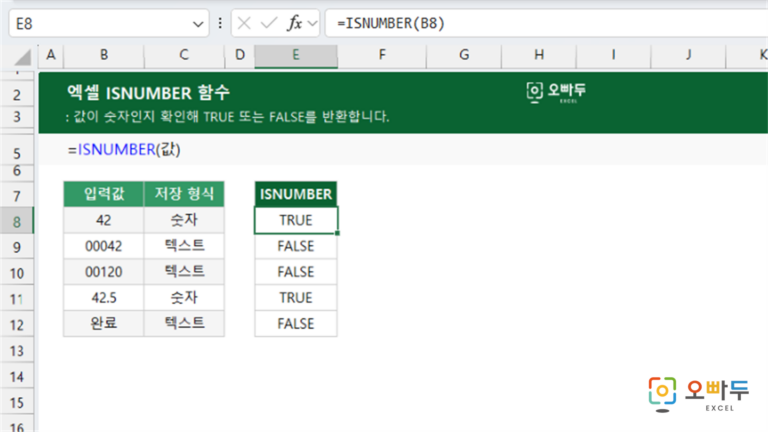Select column G header
The width and height of the screenshot is (768, 432).
464,55
